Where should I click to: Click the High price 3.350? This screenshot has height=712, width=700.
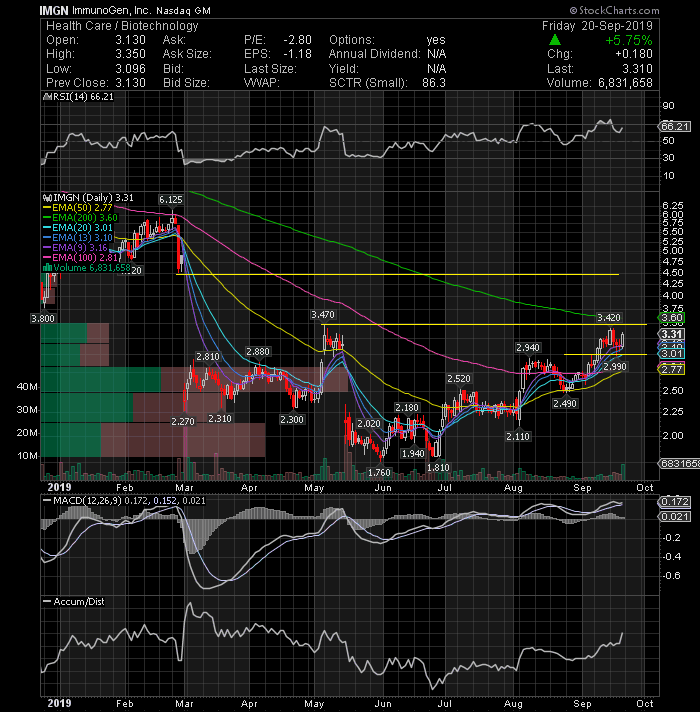pos(130,54)
